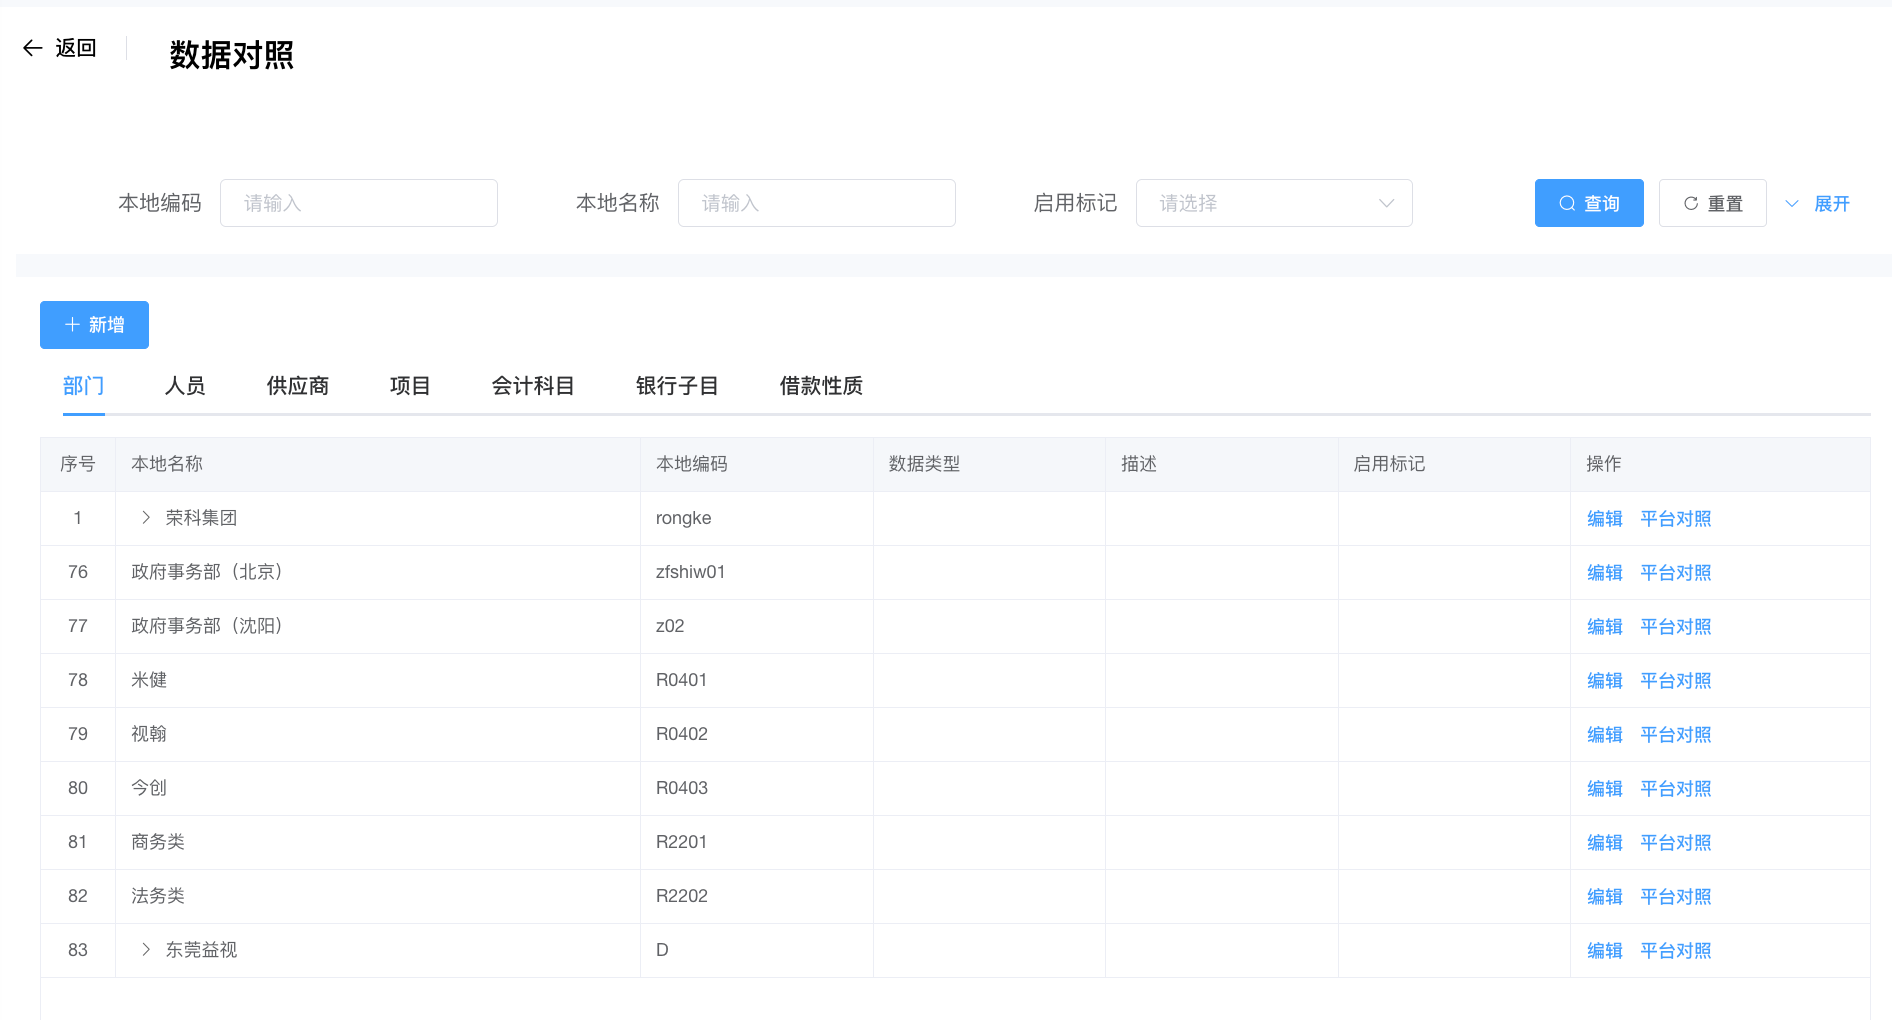1892x1020 pixels.
Task: Open the 启用标记 dropdown
Action: pyautogui.click(x=1273, y=203)
